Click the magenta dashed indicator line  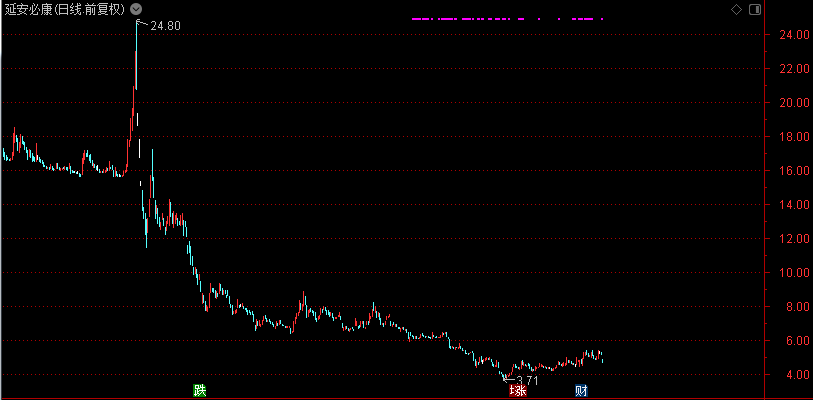coord(508,19)
